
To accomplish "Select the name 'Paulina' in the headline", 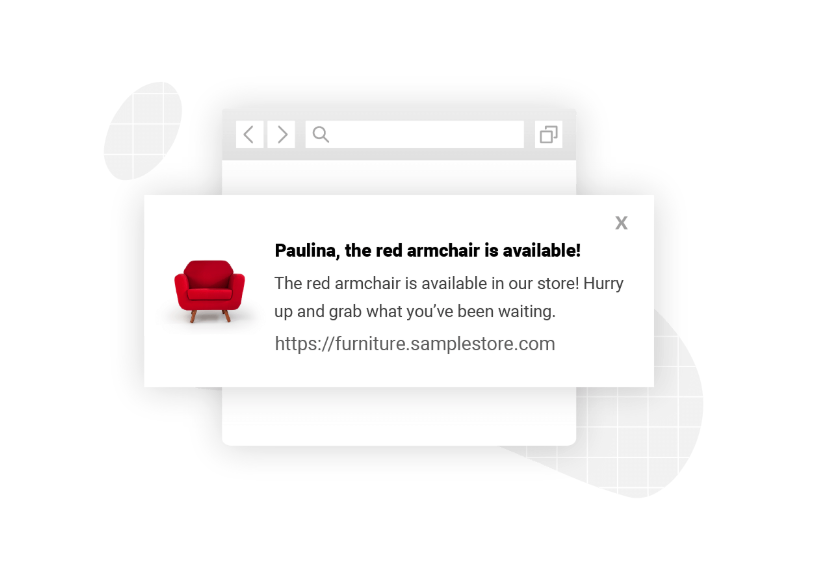I will 307,250.
